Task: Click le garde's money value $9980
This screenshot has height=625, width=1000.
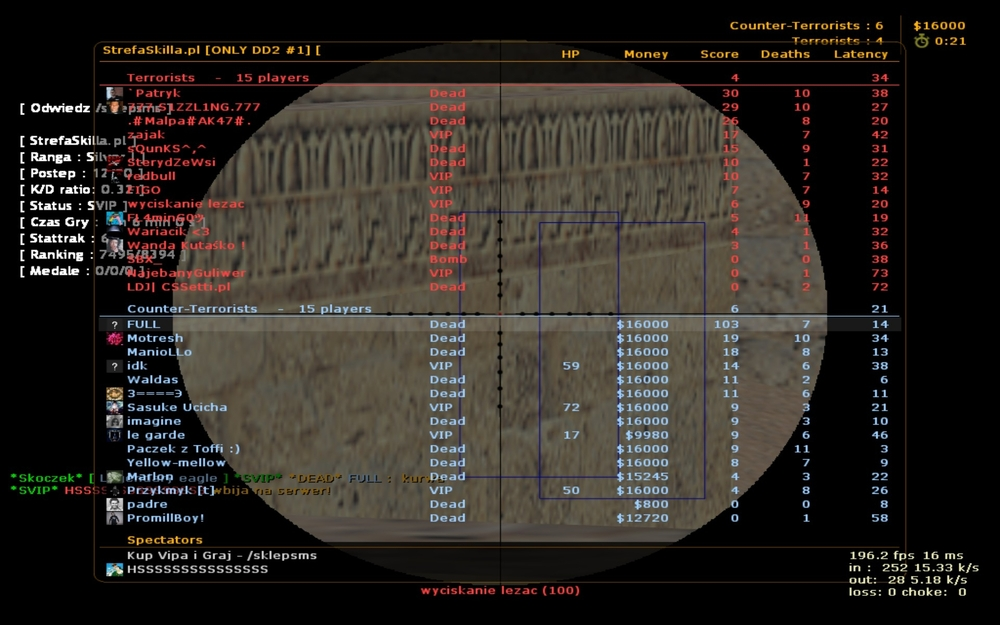Action: 647,436
